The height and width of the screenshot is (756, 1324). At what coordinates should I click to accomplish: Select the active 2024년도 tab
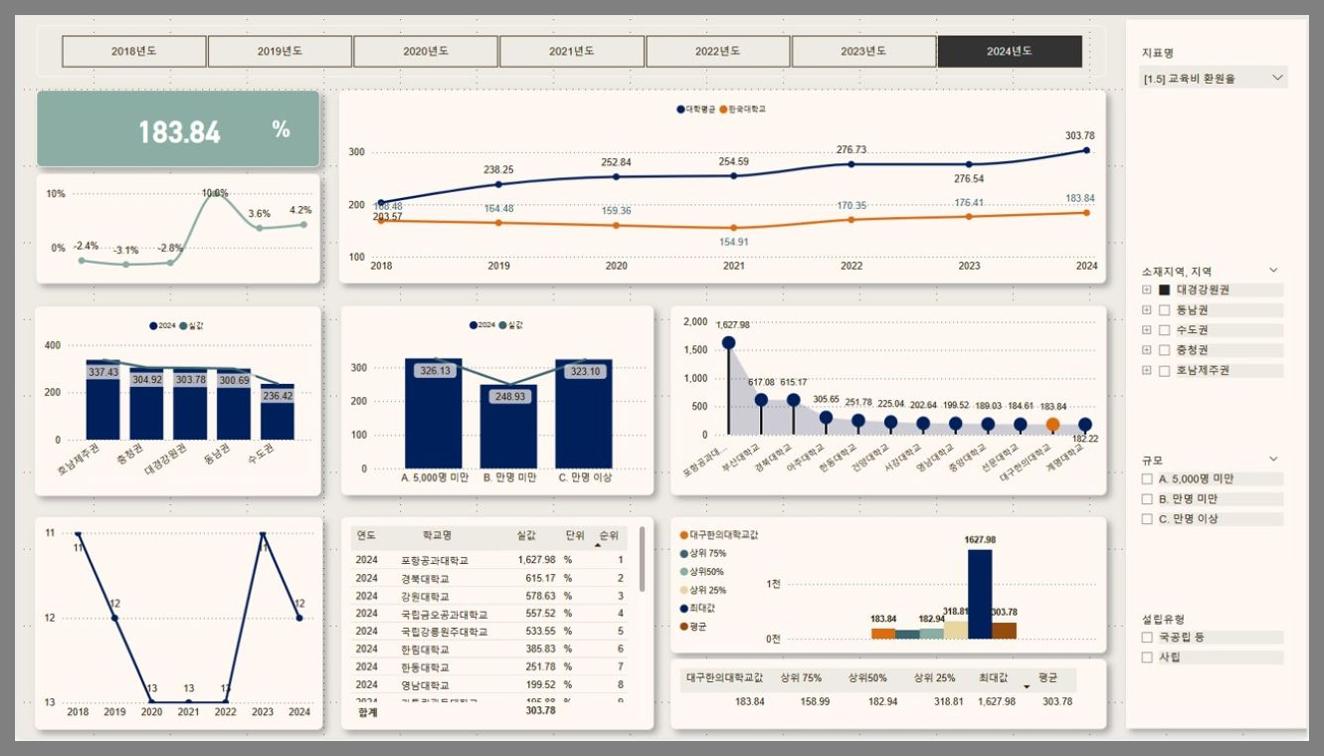[1009, 52]
